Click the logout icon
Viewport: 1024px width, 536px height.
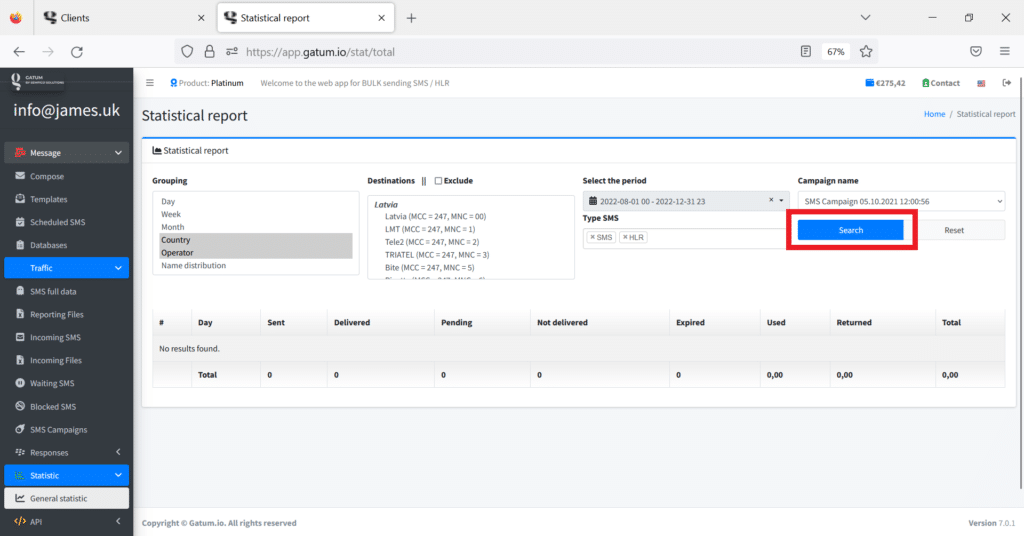pos(1006,83)
